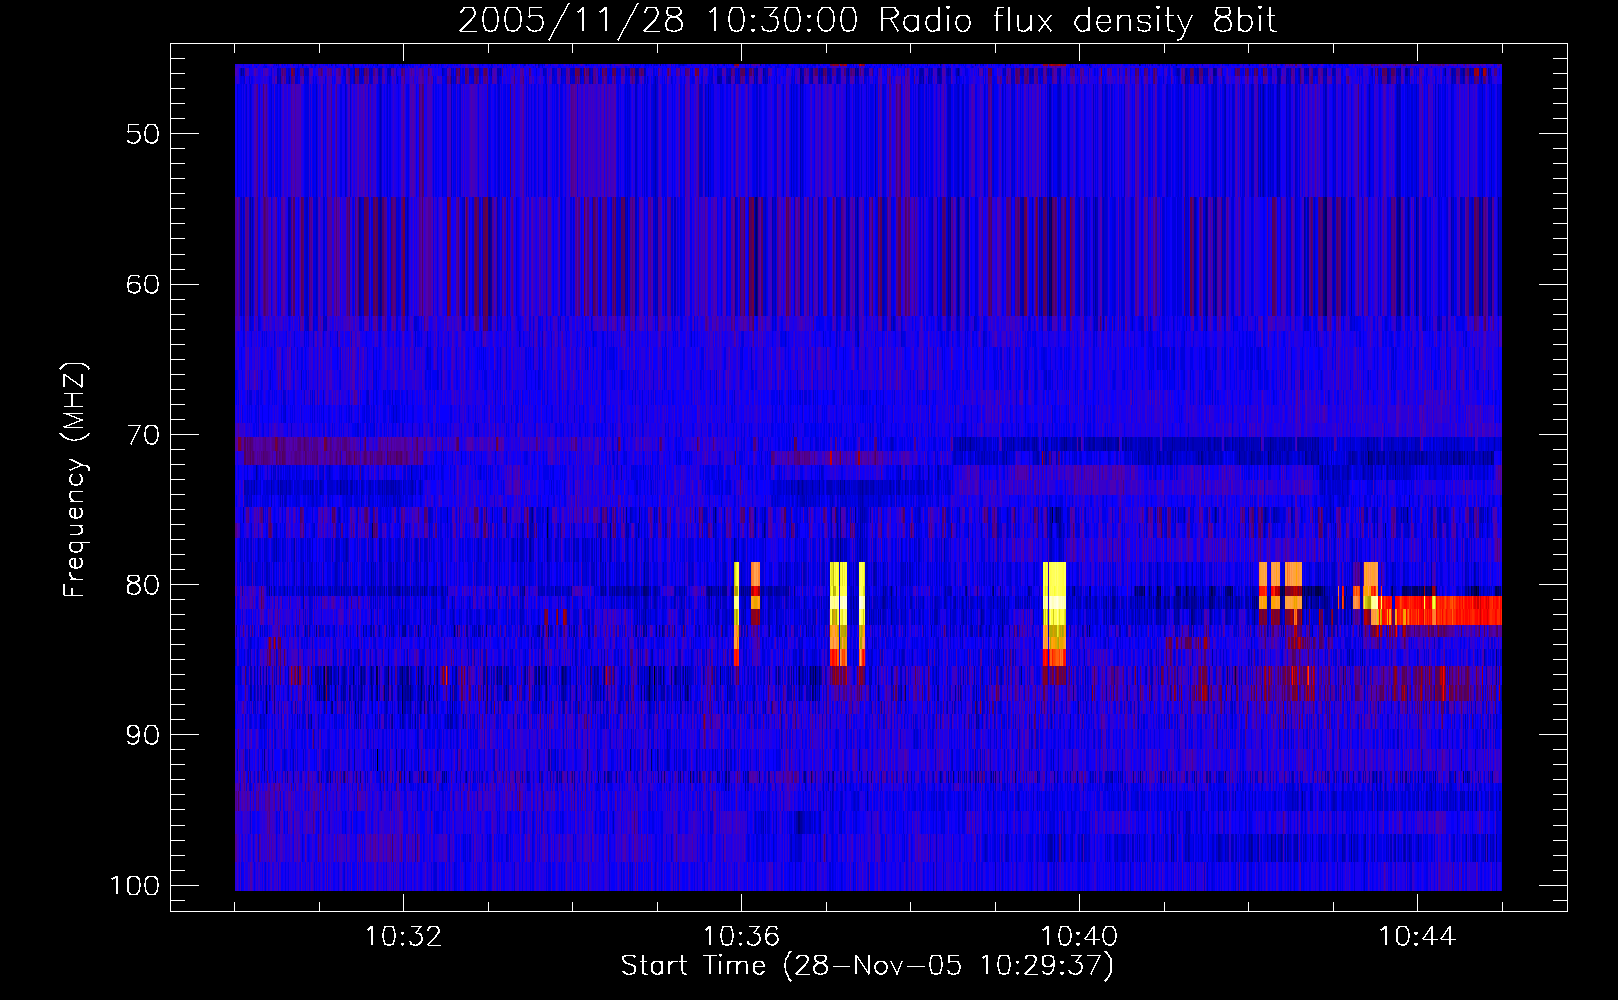Click the 80 MHz frequency tick label
The image size is (1618, 1000).
pos(143,585)
